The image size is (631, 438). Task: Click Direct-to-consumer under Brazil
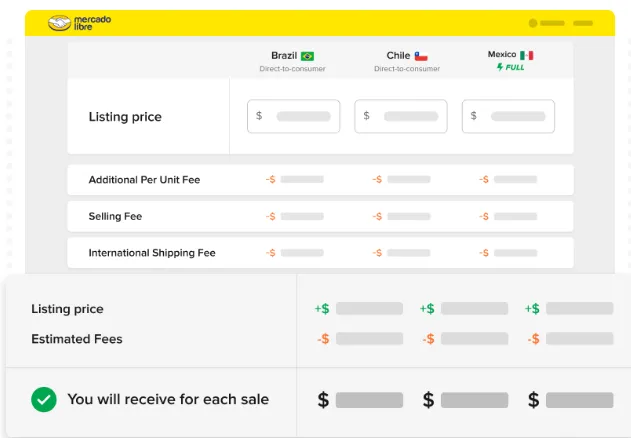(x=293, y=69)
